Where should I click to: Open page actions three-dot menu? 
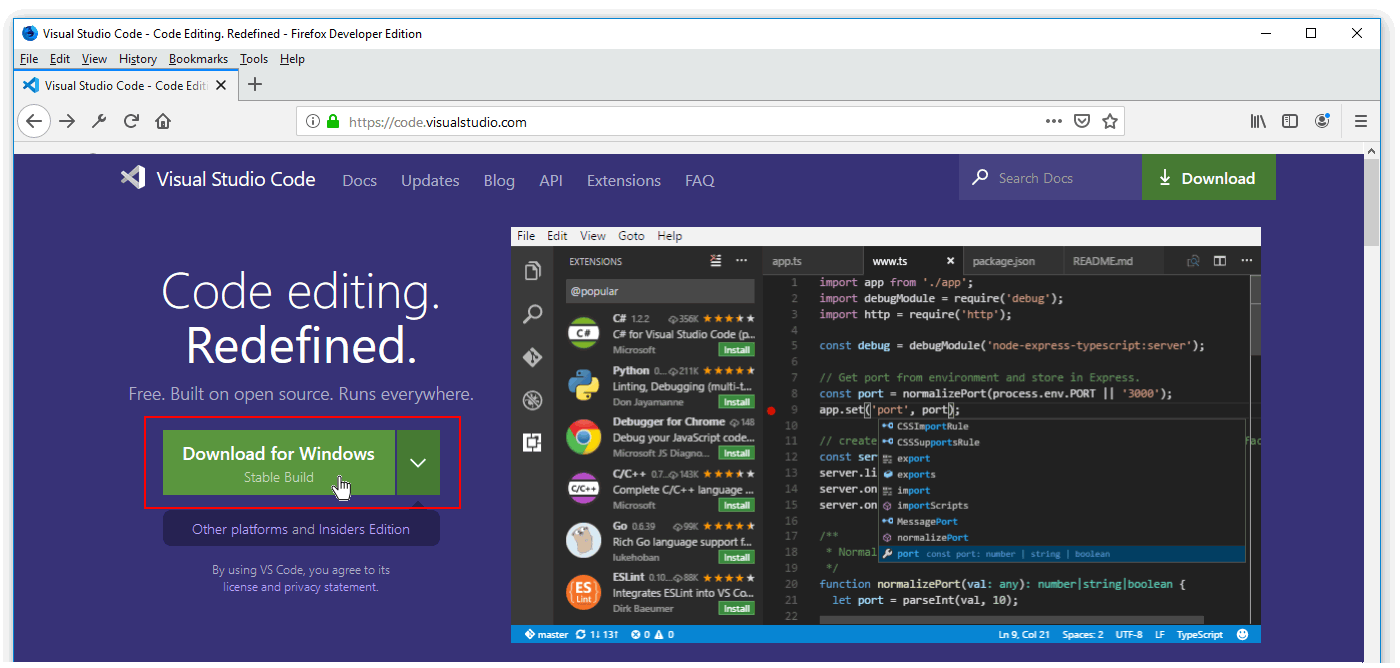(x=1054, y=122)
